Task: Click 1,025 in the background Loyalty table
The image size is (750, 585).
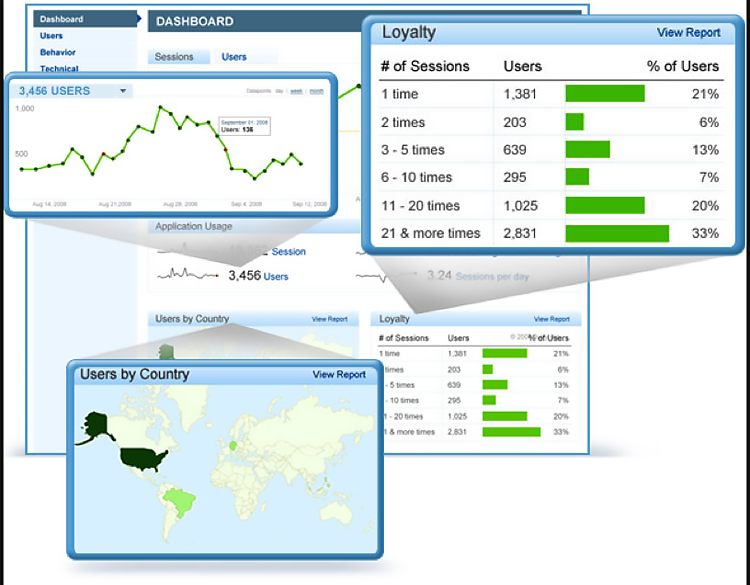Action: point(457,417)
